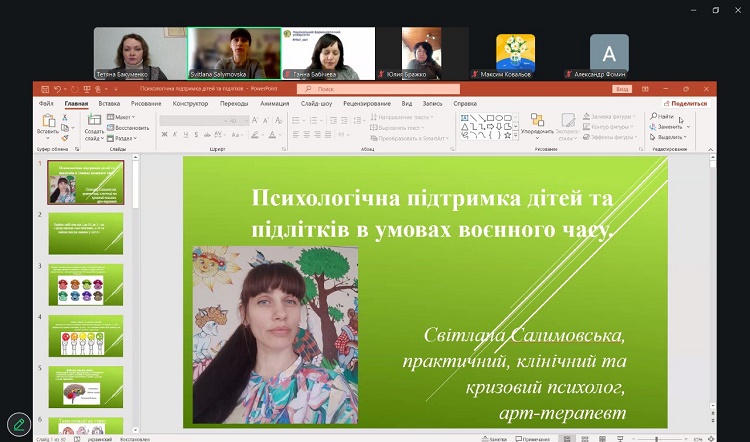Click the Share (Поделиться) button

pos(686,103)
